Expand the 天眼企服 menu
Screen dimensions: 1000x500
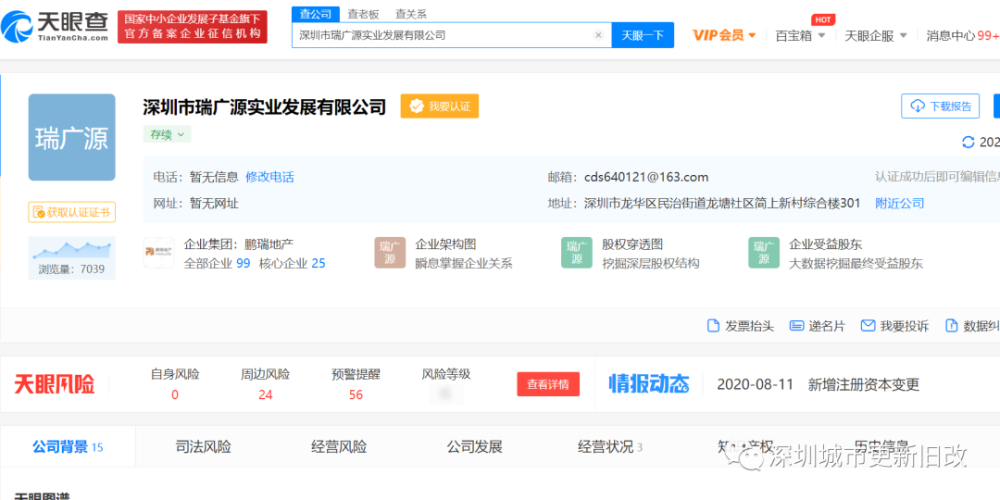(x=876, y=36)
